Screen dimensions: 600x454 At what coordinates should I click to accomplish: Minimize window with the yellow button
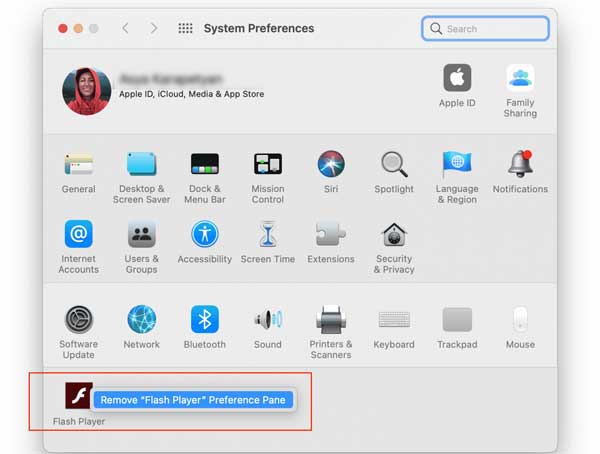[x=78, y=29]
